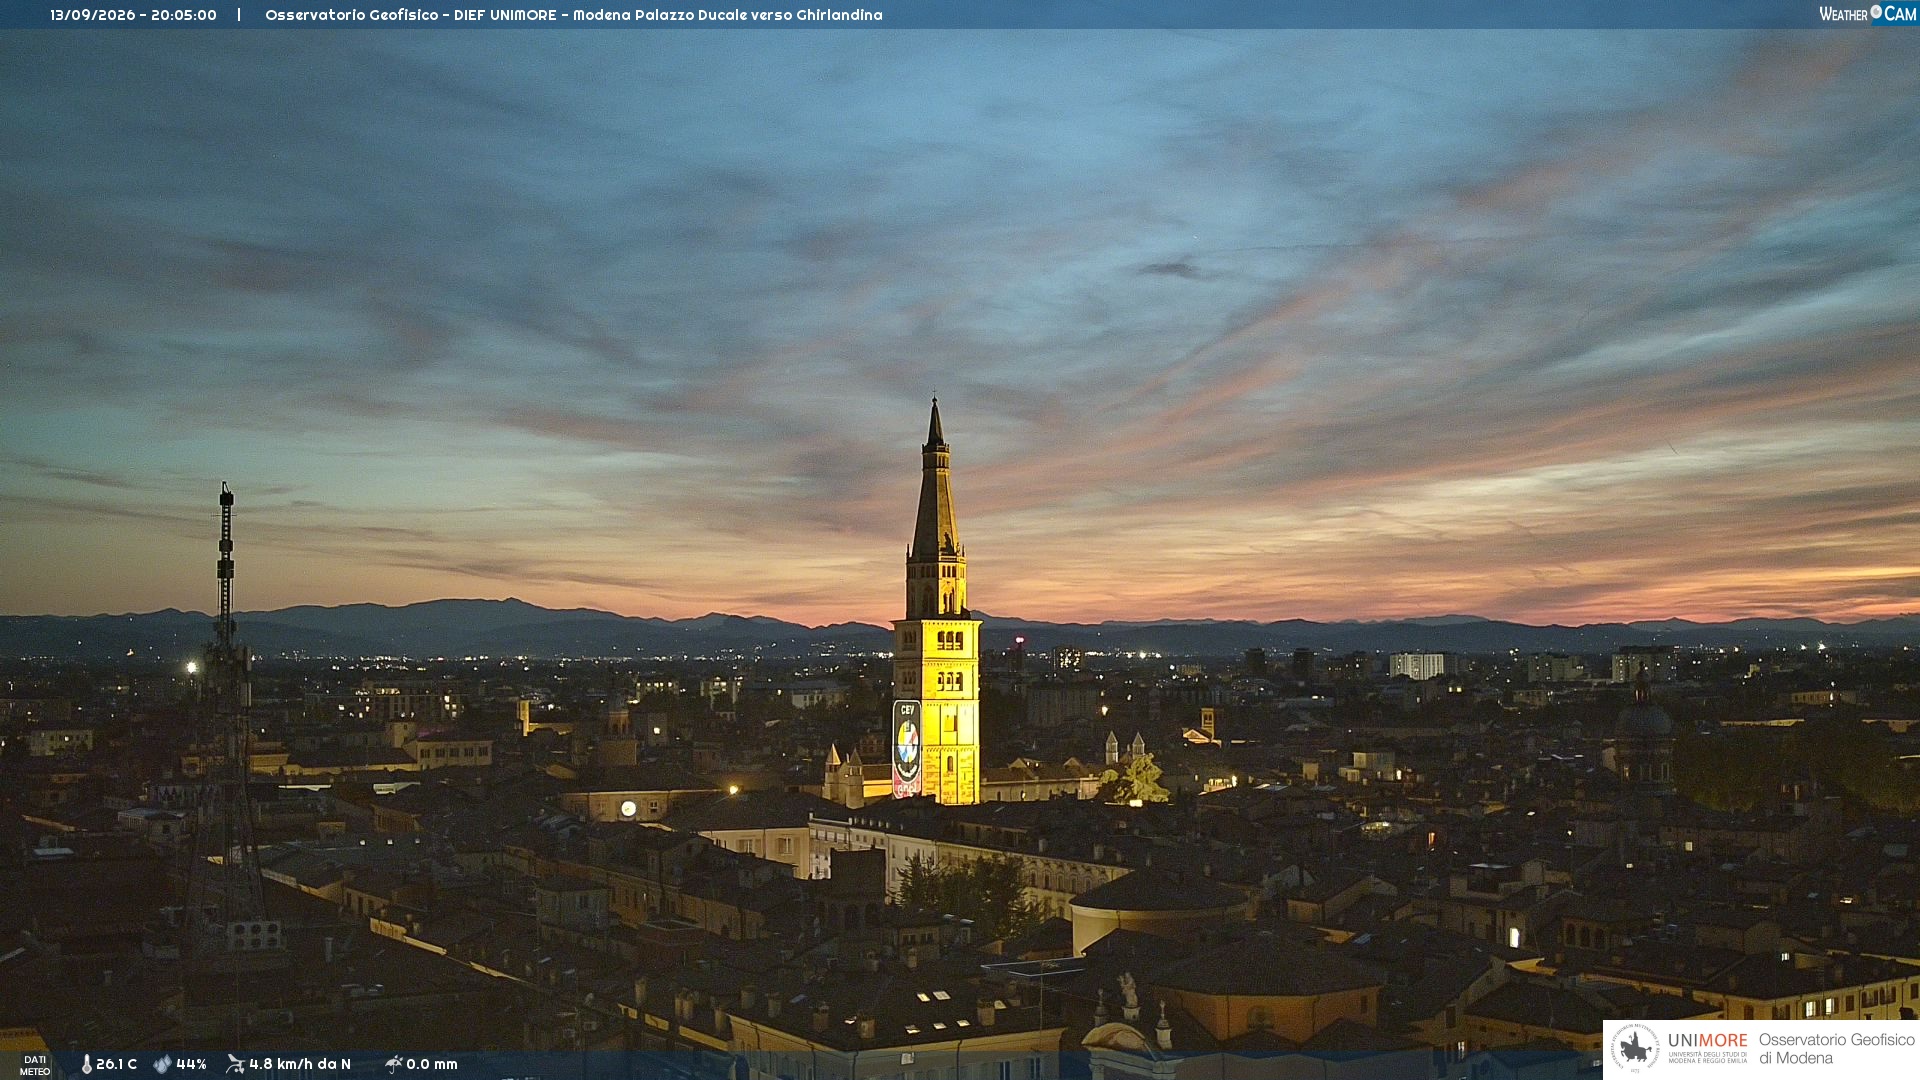Click the Osservatorio Geofisico camera title

[x=574, y=15]
